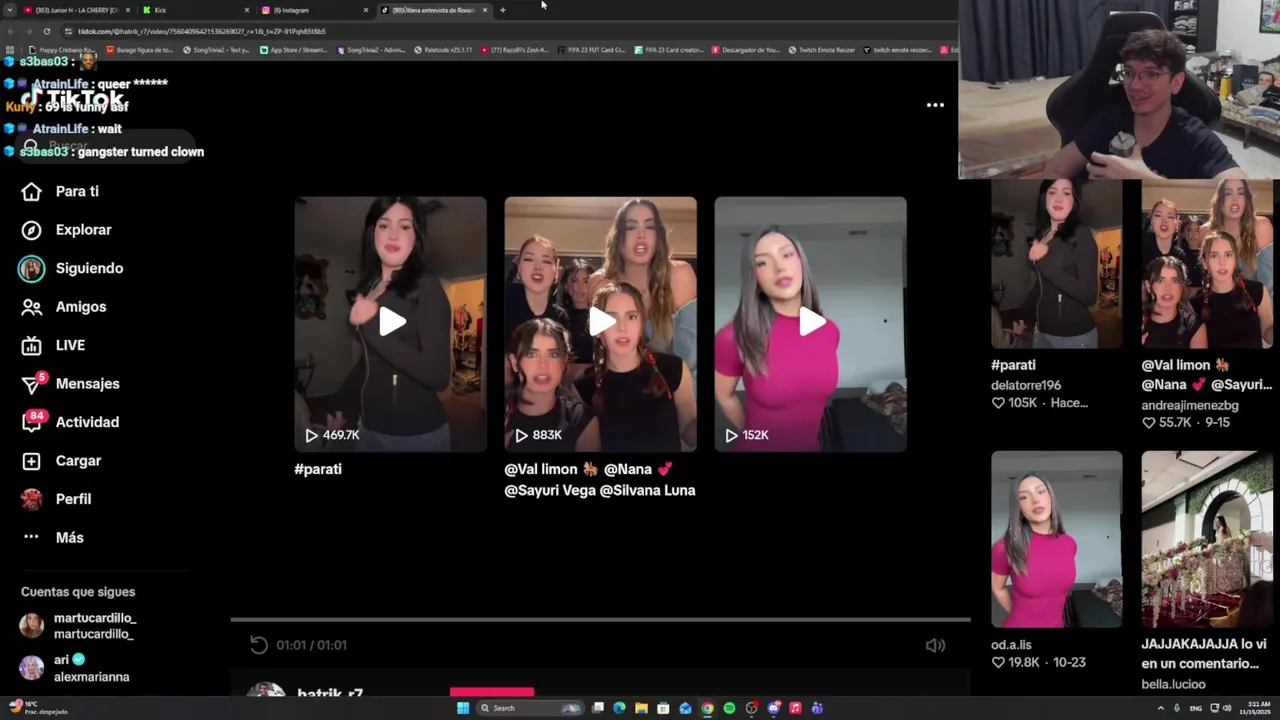
Task: Open the three-dot options menu above videos
Action: (935, 105)
